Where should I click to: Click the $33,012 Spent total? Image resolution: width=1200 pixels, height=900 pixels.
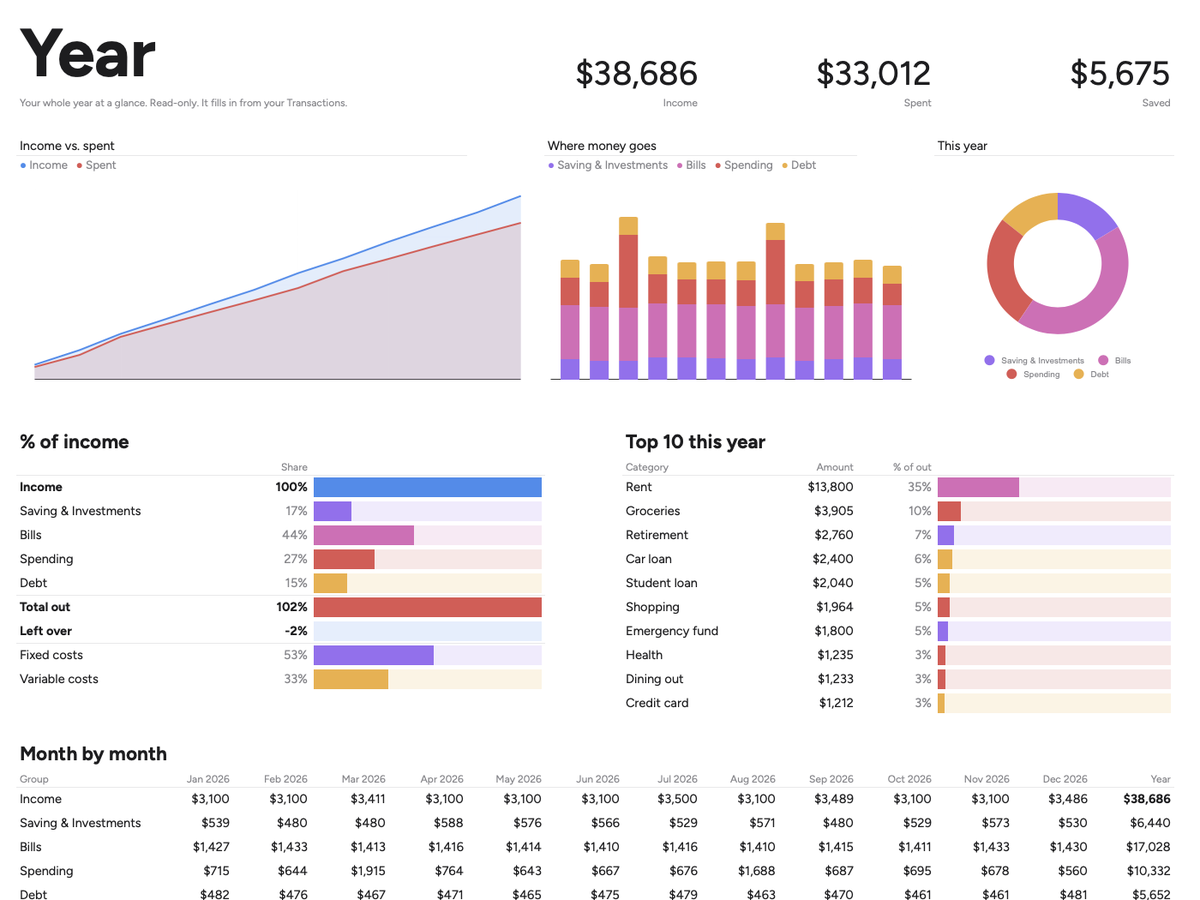tap(873, 73)
